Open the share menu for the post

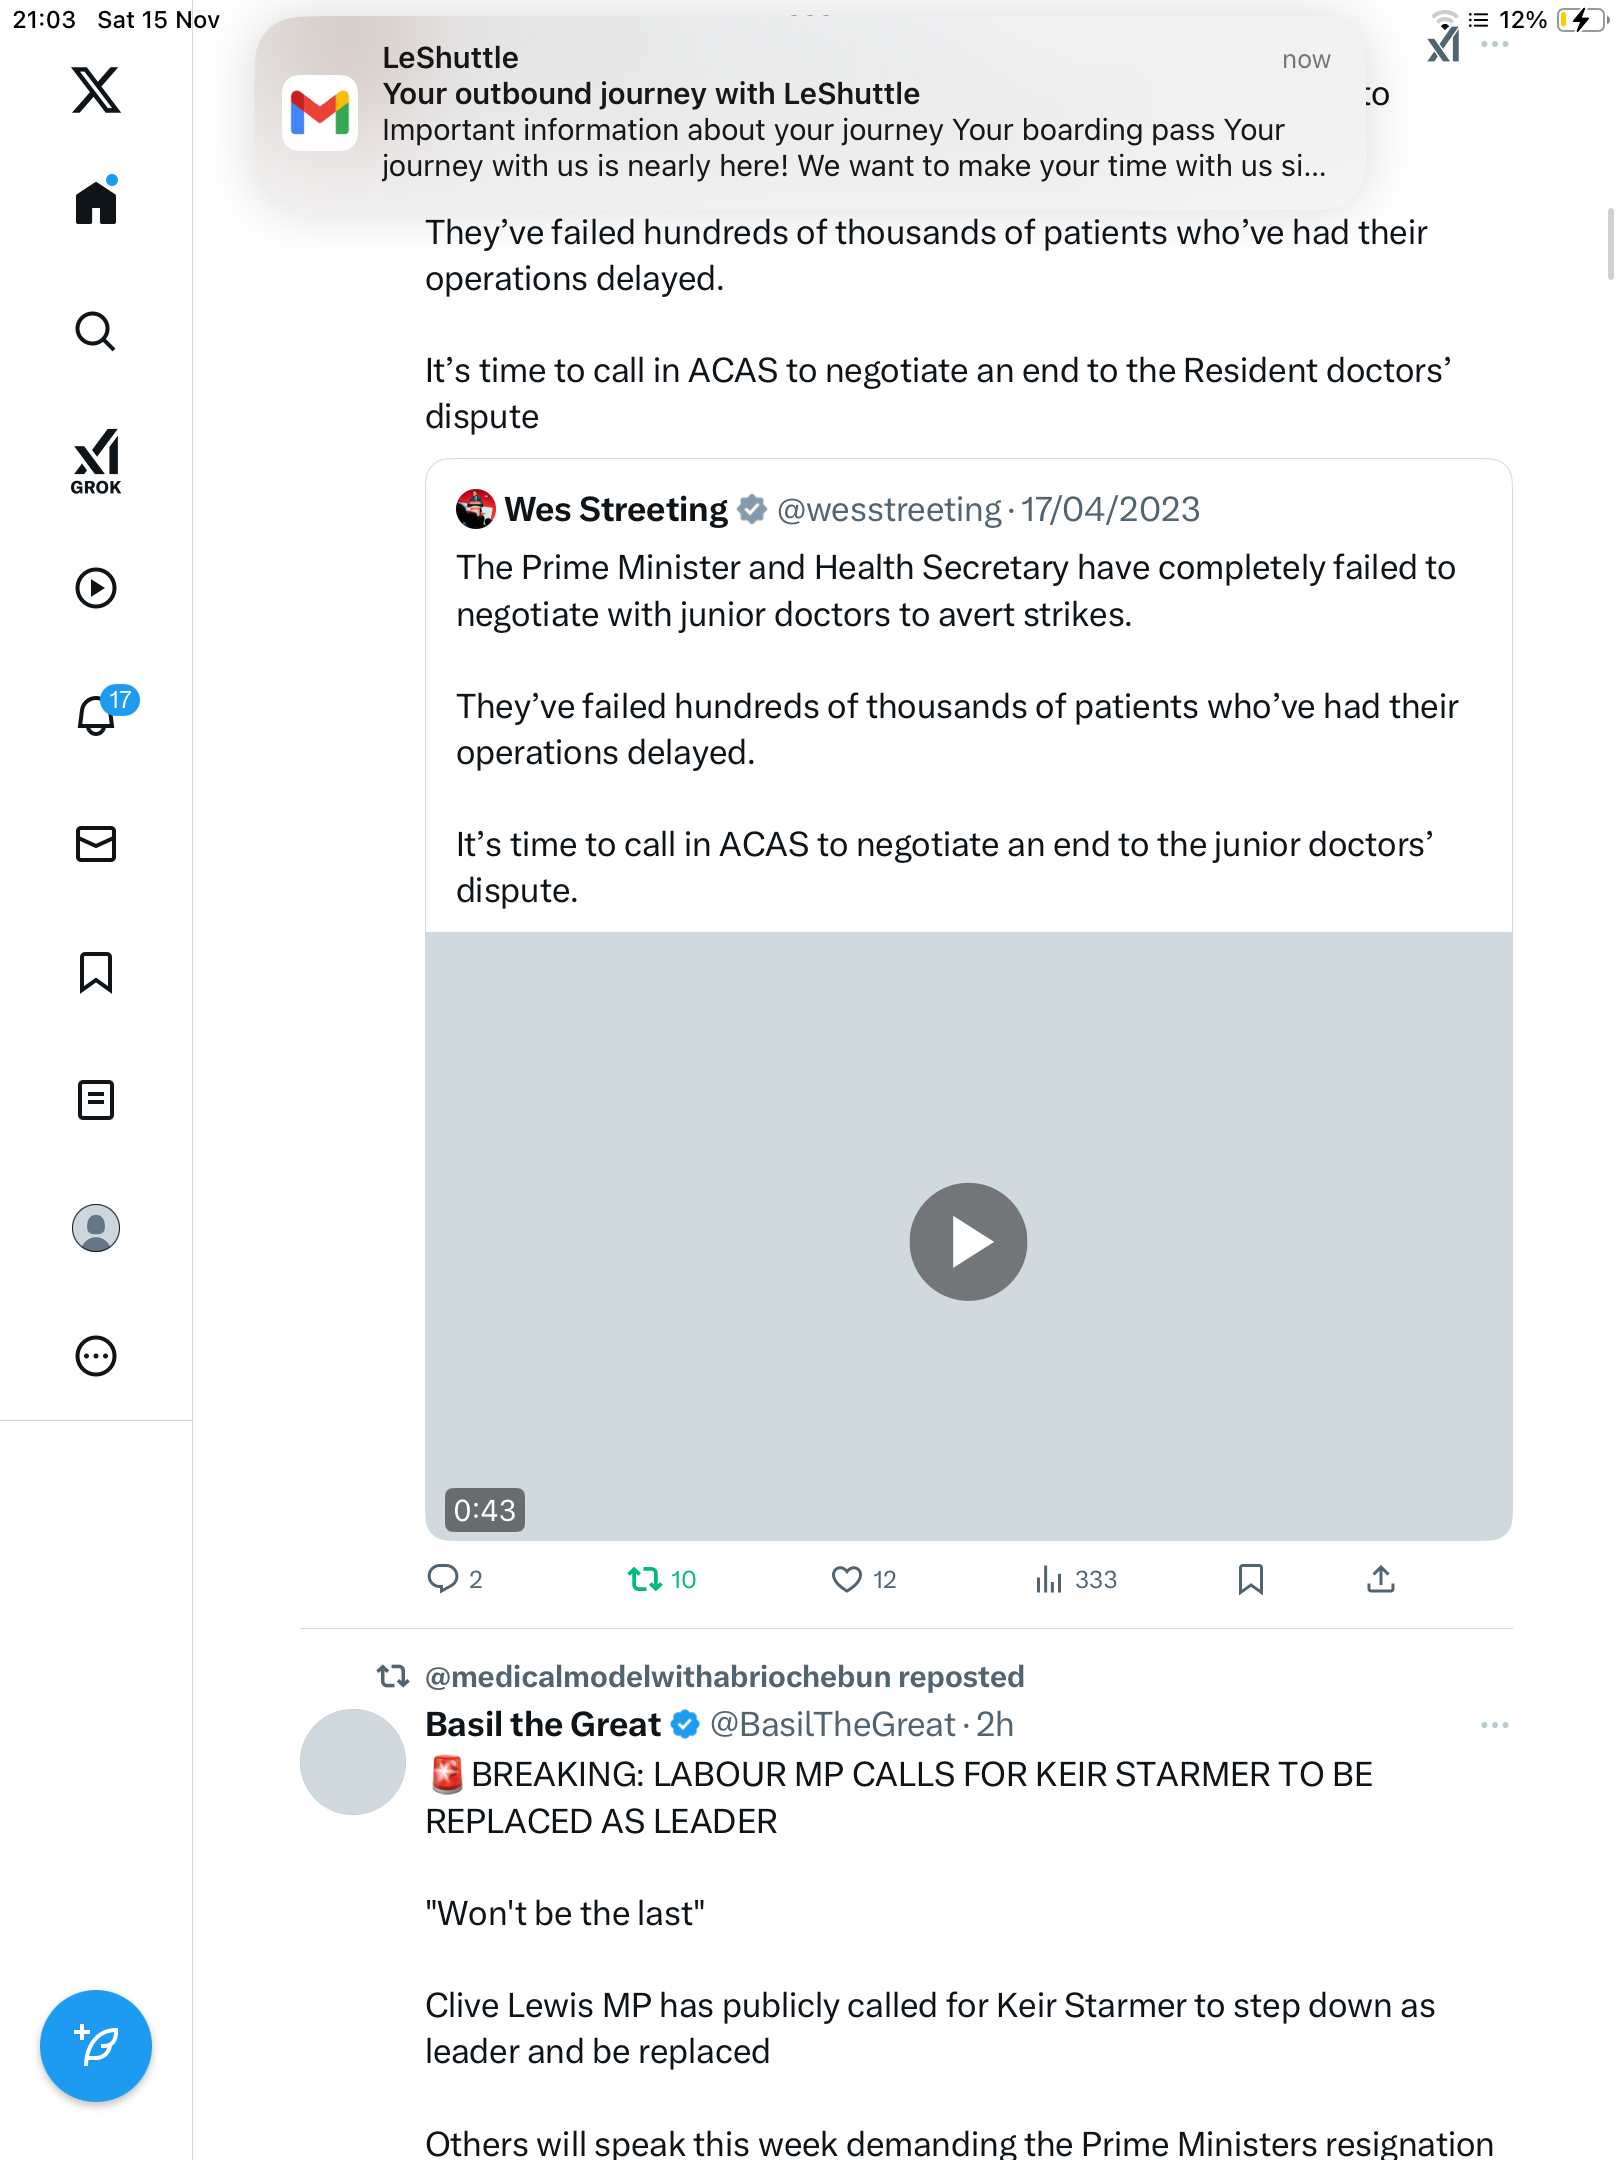[x=1380, y=1580]
